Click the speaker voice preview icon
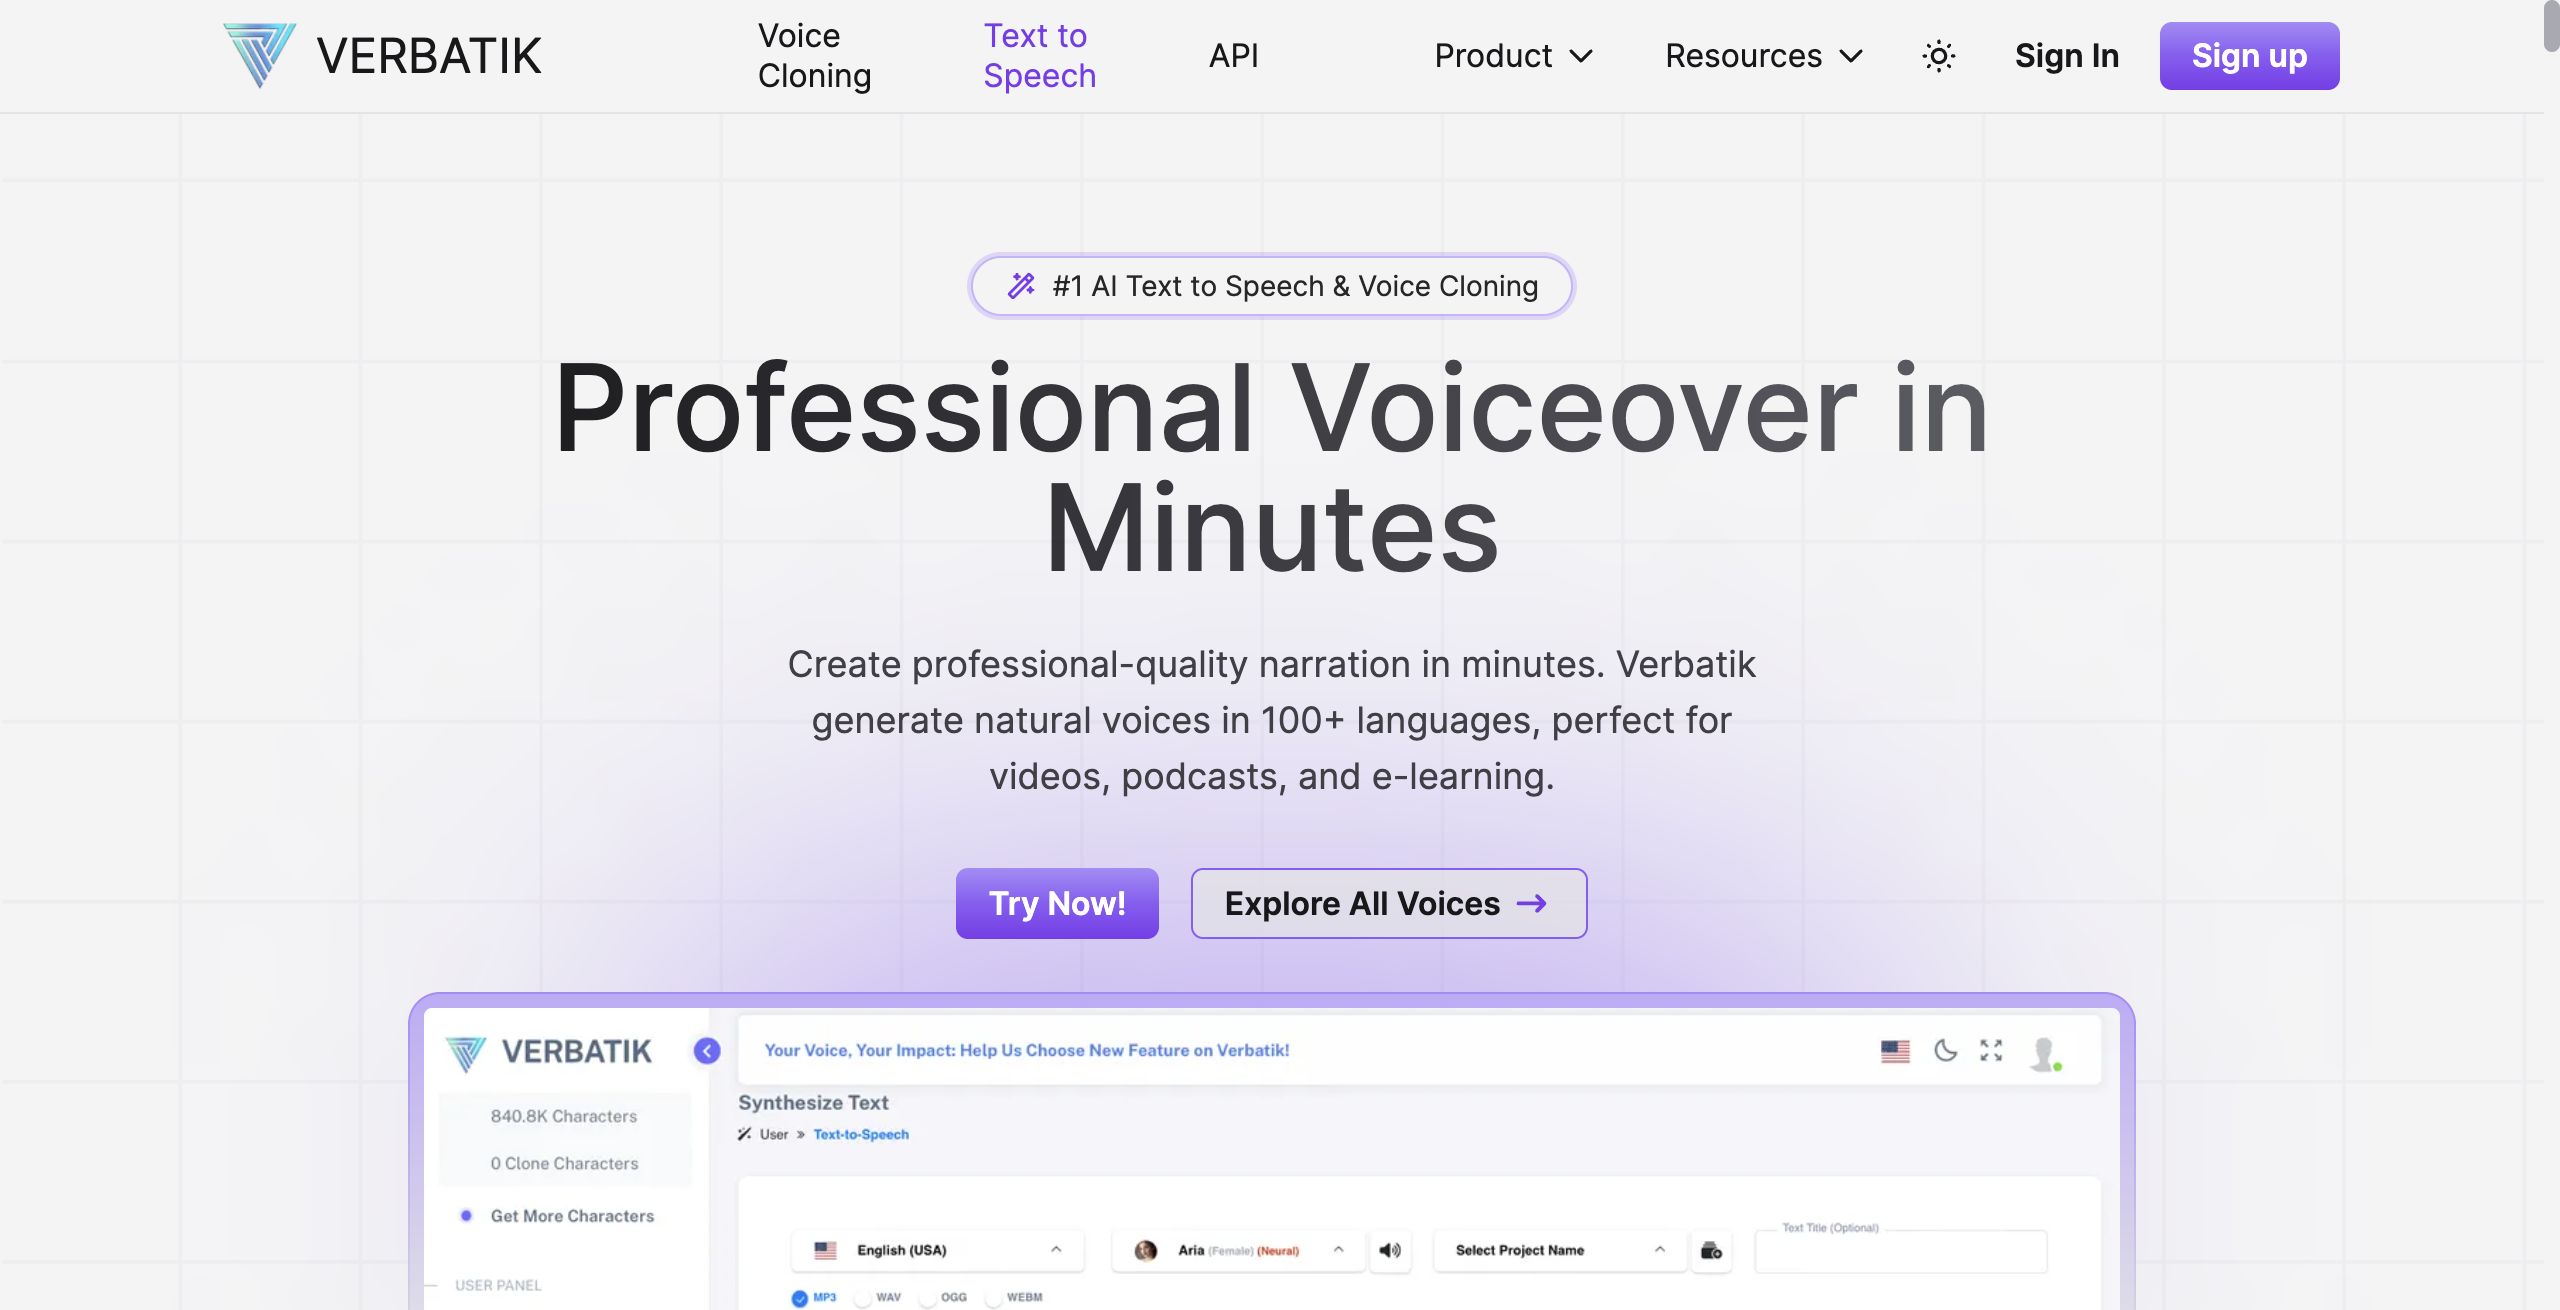The width and height of the screenshot is (2560, 1310). point(1390,1250)
